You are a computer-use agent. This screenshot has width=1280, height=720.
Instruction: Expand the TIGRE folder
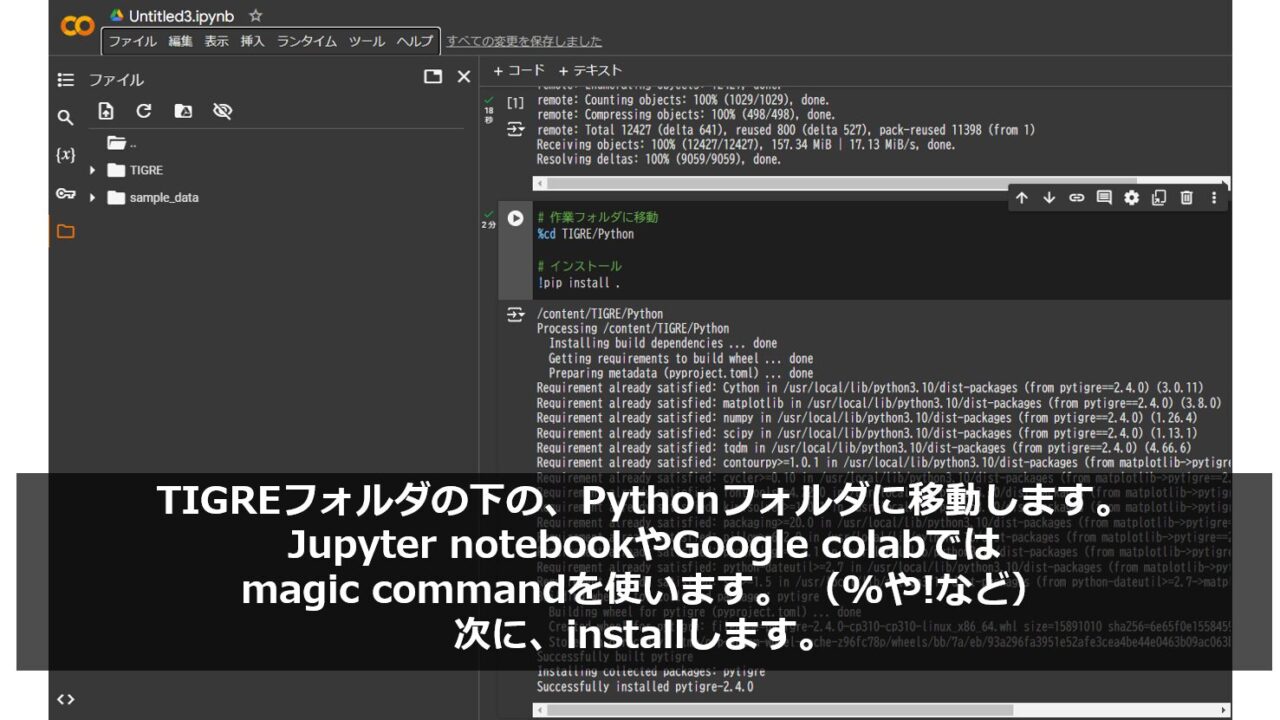[92, 170]
